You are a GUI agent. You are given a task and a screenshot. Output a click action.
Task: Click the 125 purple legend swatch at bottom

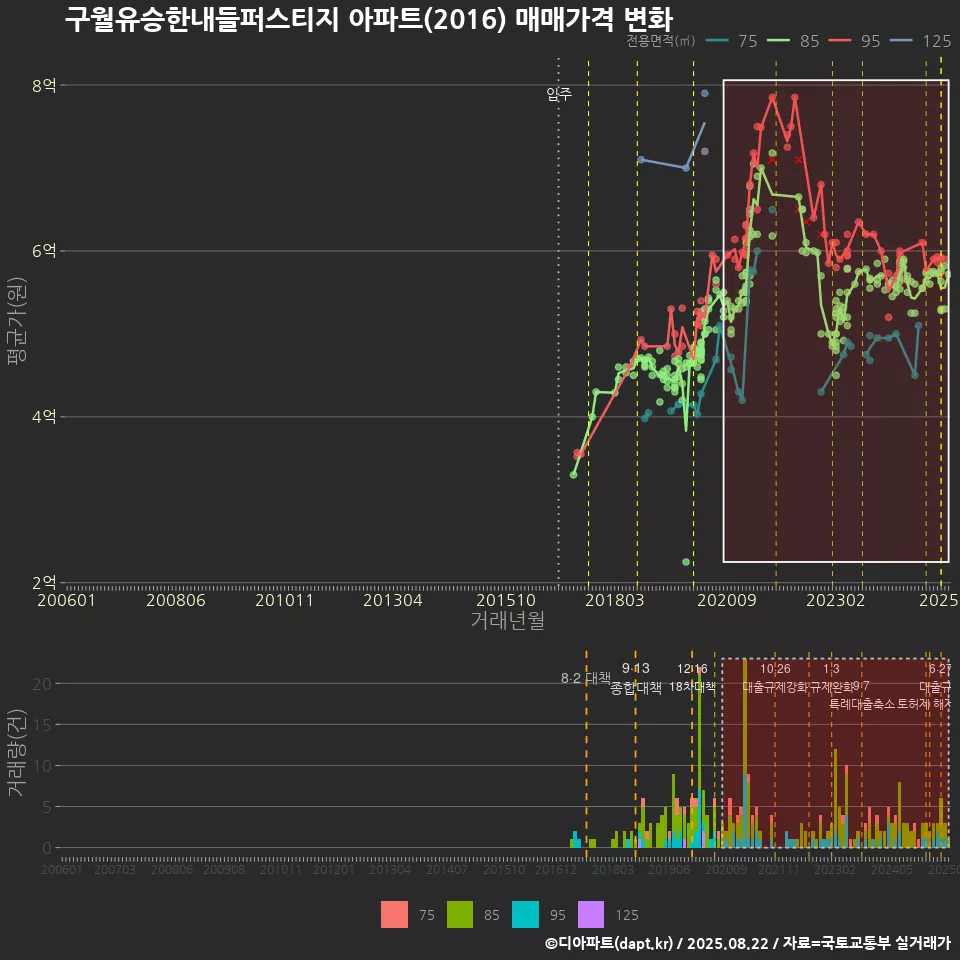[591, 914]
